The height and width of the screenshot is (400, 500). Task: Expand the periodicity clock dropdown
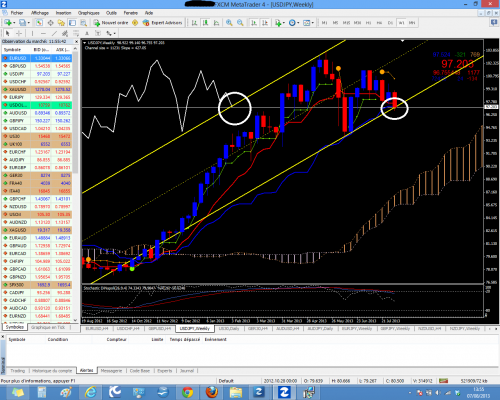pyautogui.click(x=298, y=23)
